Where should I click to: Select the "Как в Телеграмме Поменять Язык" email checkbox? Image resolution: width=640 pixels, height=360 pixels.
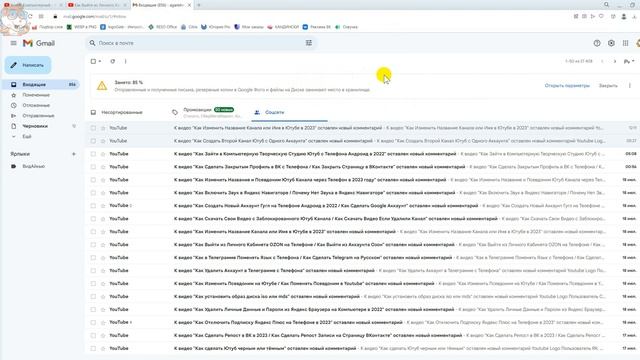93,258
